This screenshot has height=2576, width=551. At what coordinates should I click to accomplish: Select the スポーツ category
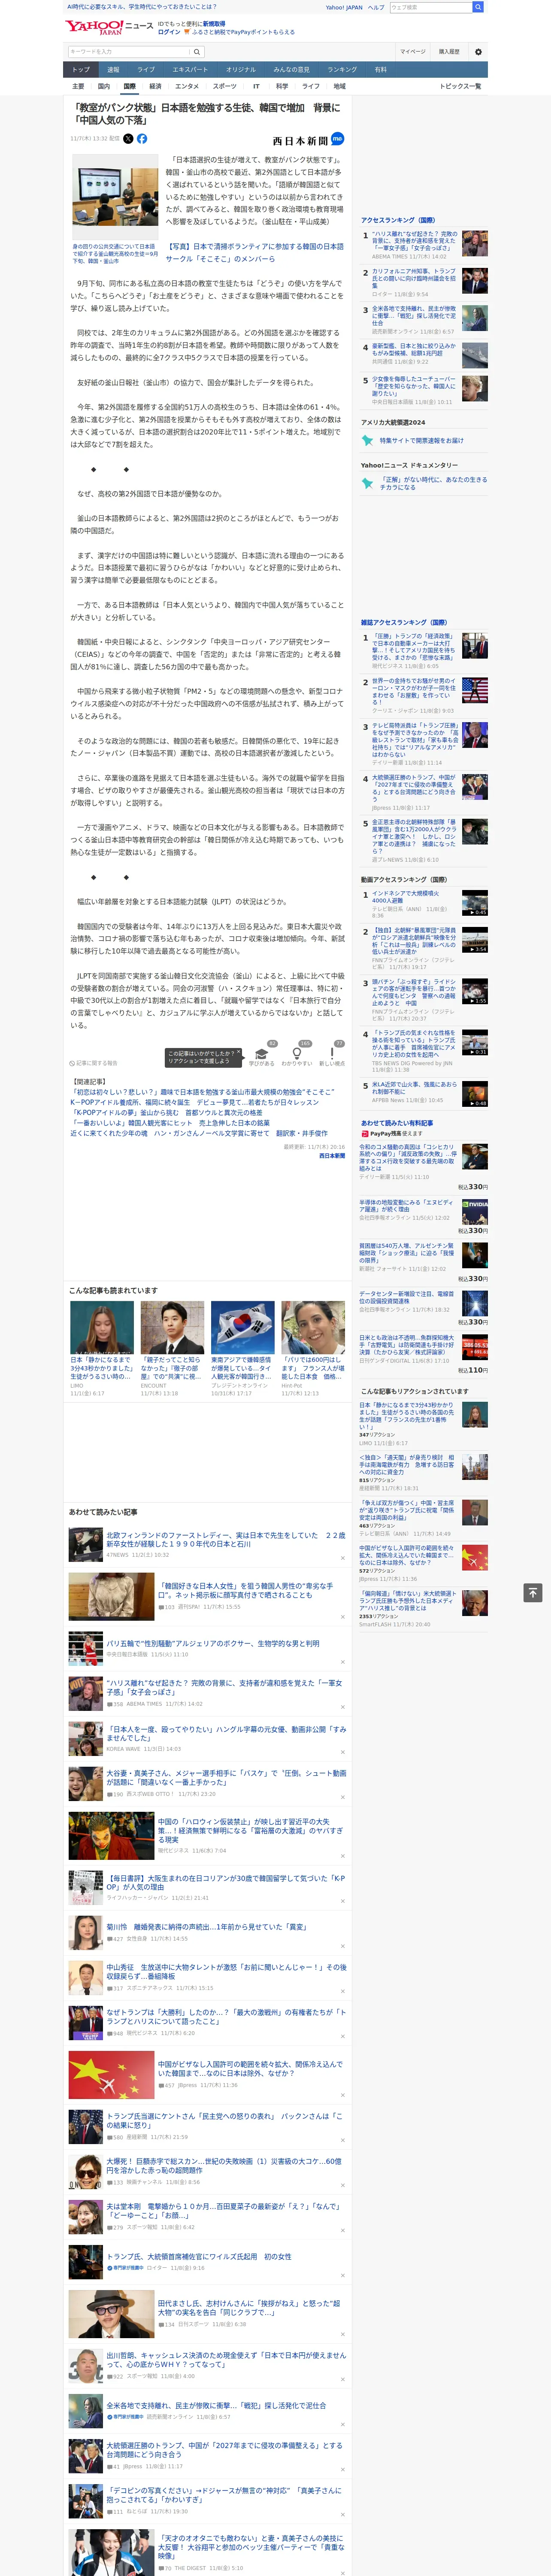225,86
